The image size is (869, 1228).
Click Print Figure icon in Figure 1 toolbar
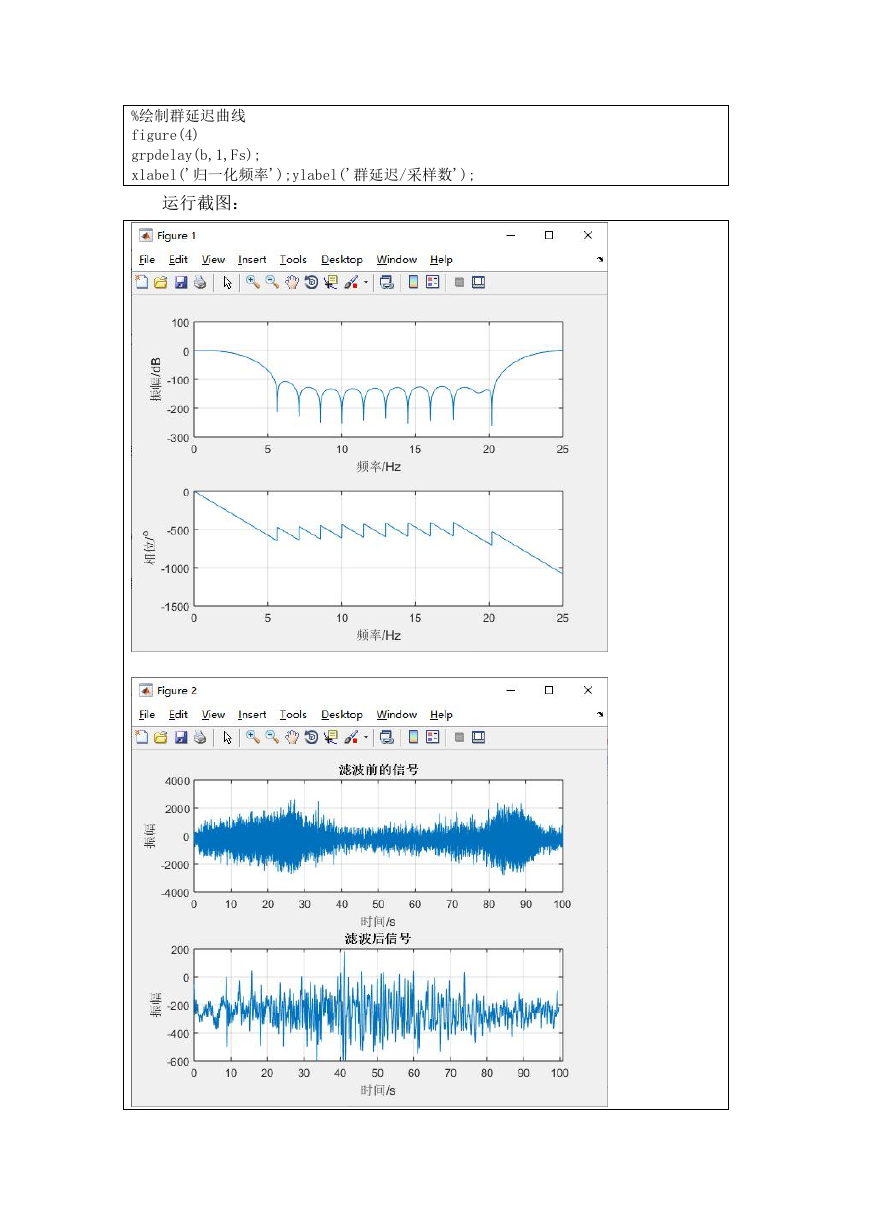coord(200,283)
